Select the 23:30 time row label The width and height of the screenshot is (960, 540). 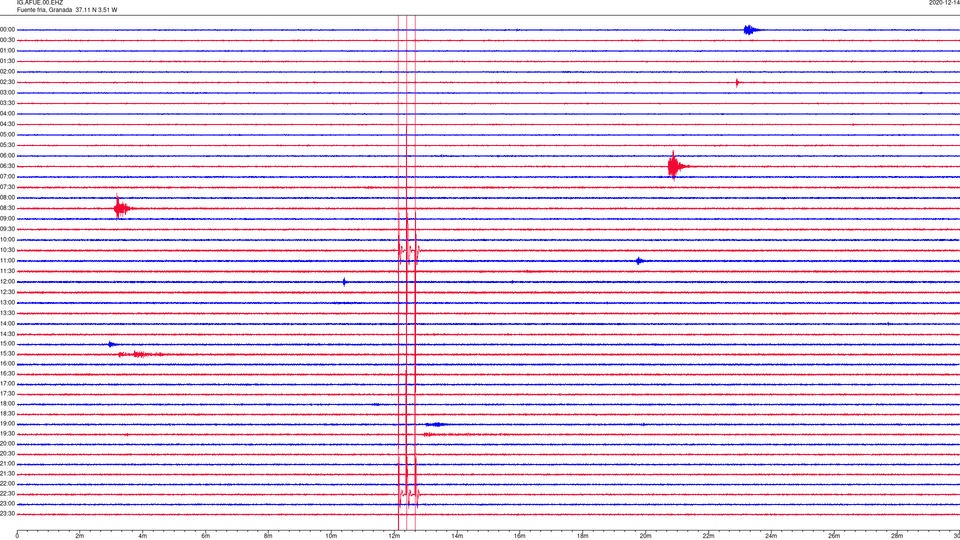coord(8,514)
